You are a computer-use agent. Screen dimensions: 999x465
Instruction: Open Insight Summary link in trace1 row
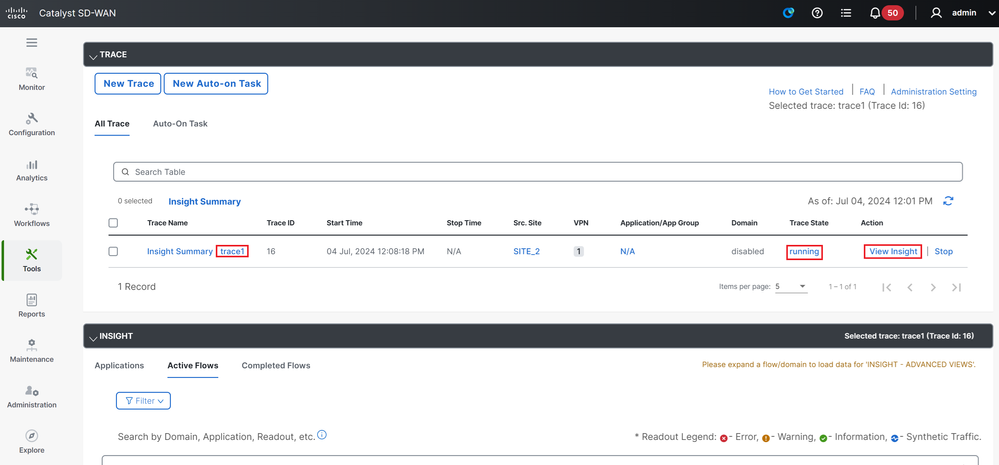click(180, 252)
